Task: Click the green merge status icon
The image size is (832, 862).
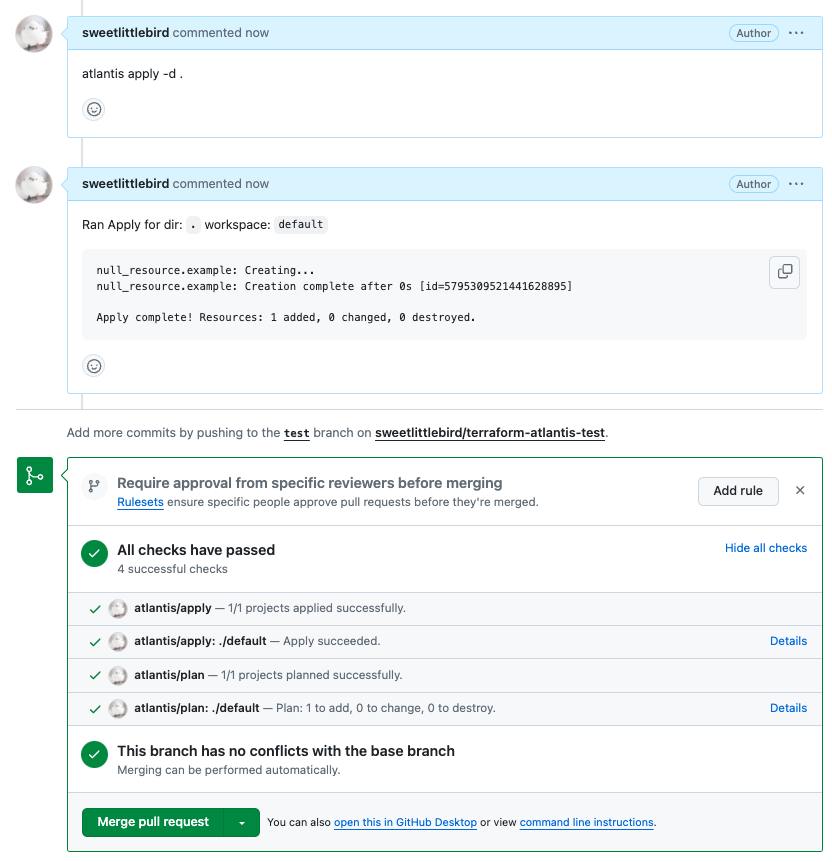Action: click(x=35, y=475)
